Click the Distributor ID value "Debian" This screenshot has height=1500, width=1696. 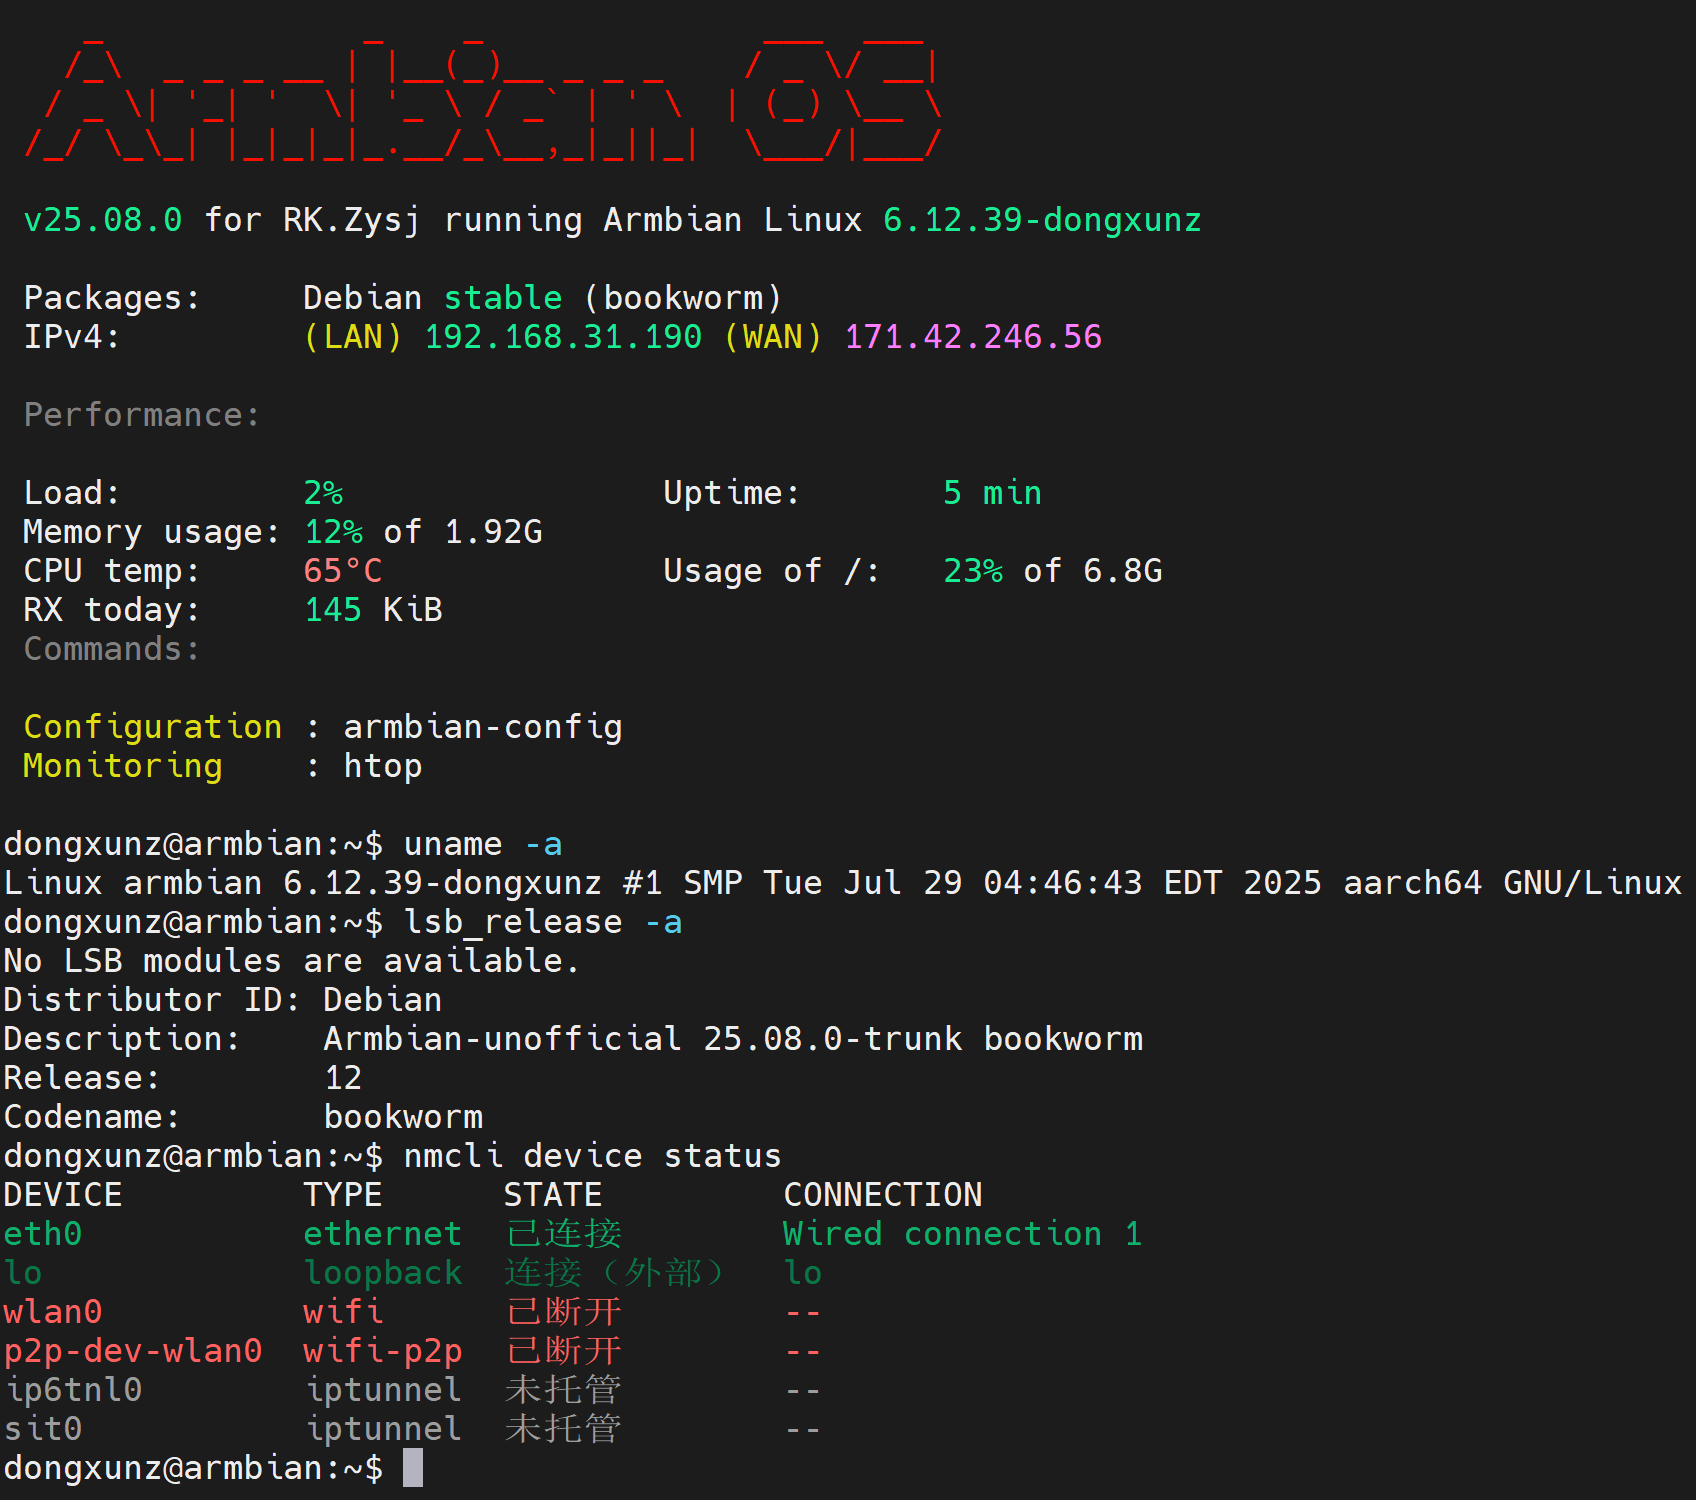pos(383,1000)
